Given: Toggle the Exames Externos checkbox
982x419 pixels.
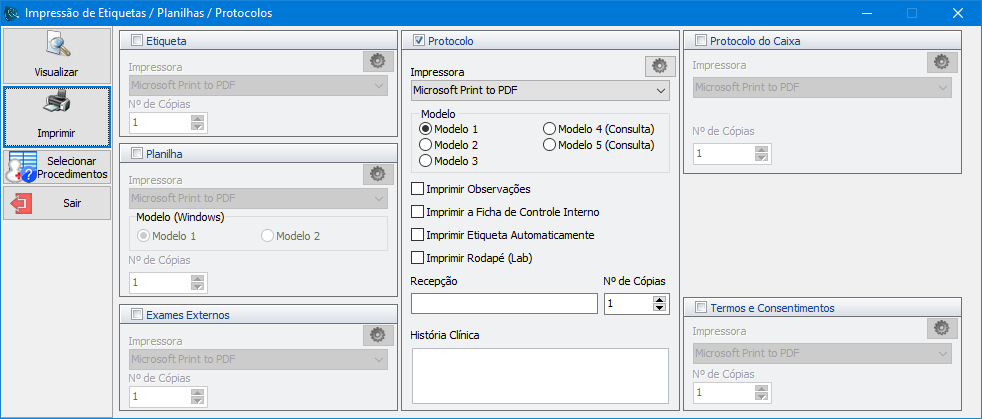Looking at the screenshot, I should tap(137, 314).
